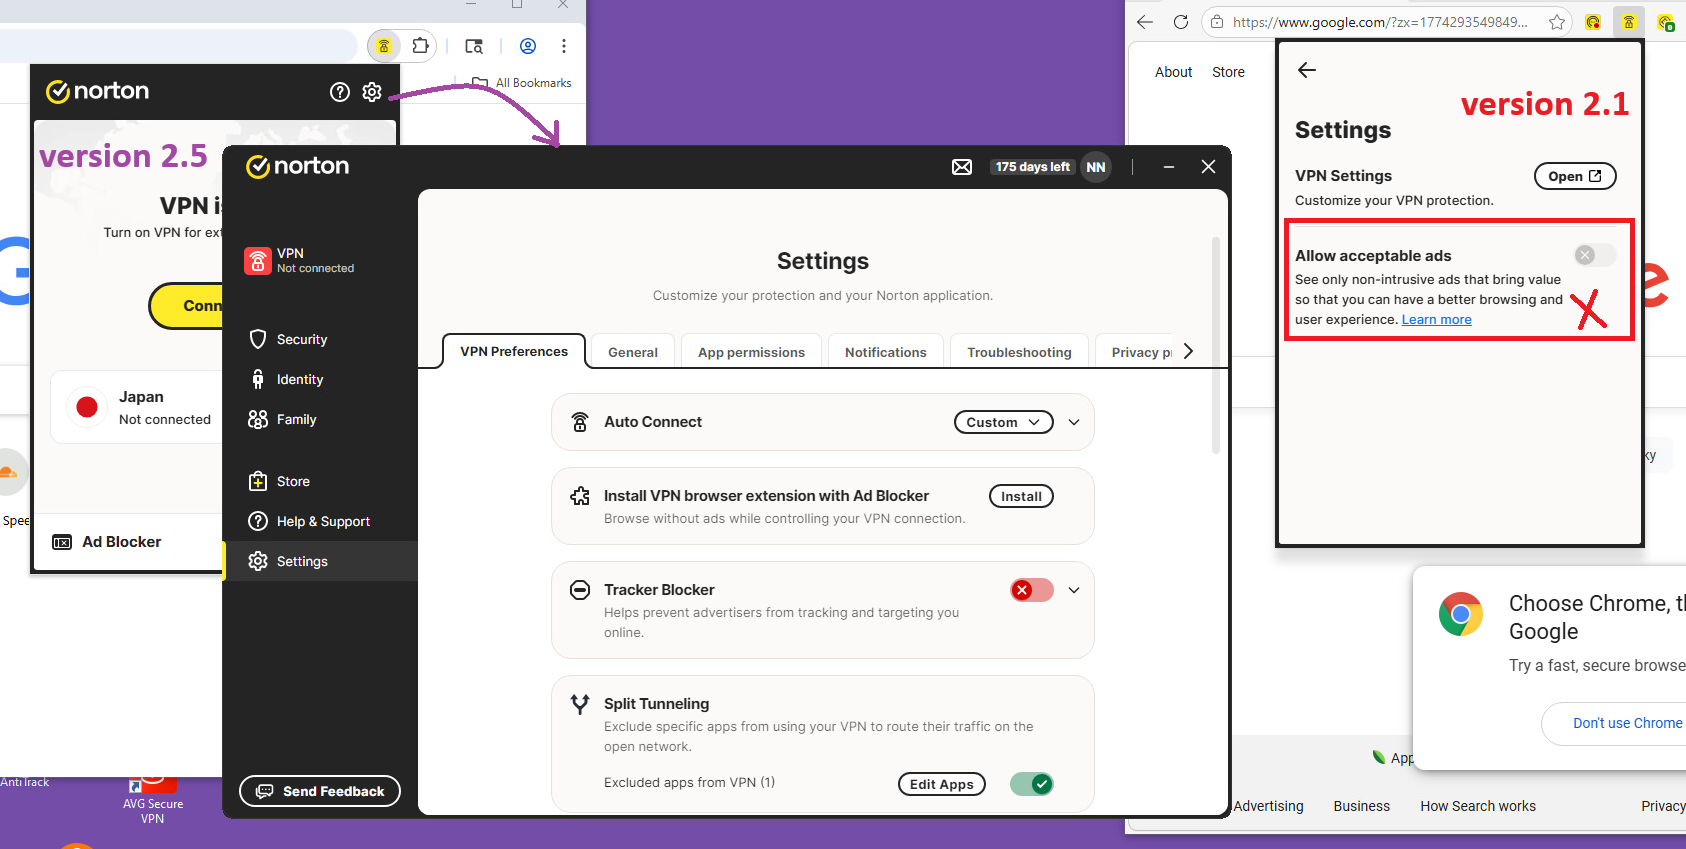Toggle the Tracker Blocker switch
Screen dimensions: 1686x849
click(1032, 590)
